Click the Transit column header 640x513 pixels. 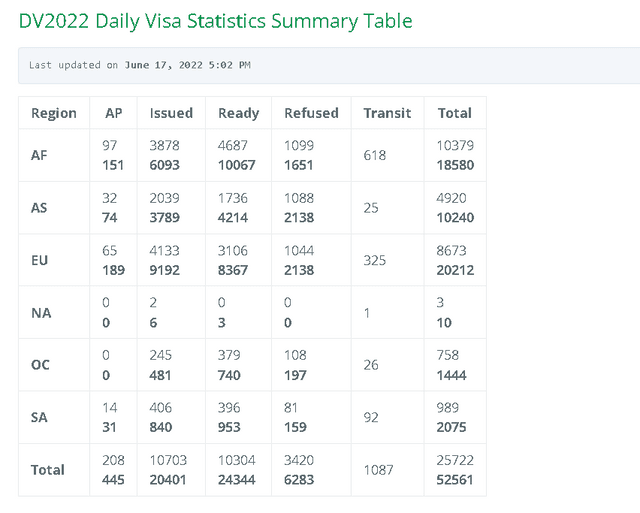(387, 113)
